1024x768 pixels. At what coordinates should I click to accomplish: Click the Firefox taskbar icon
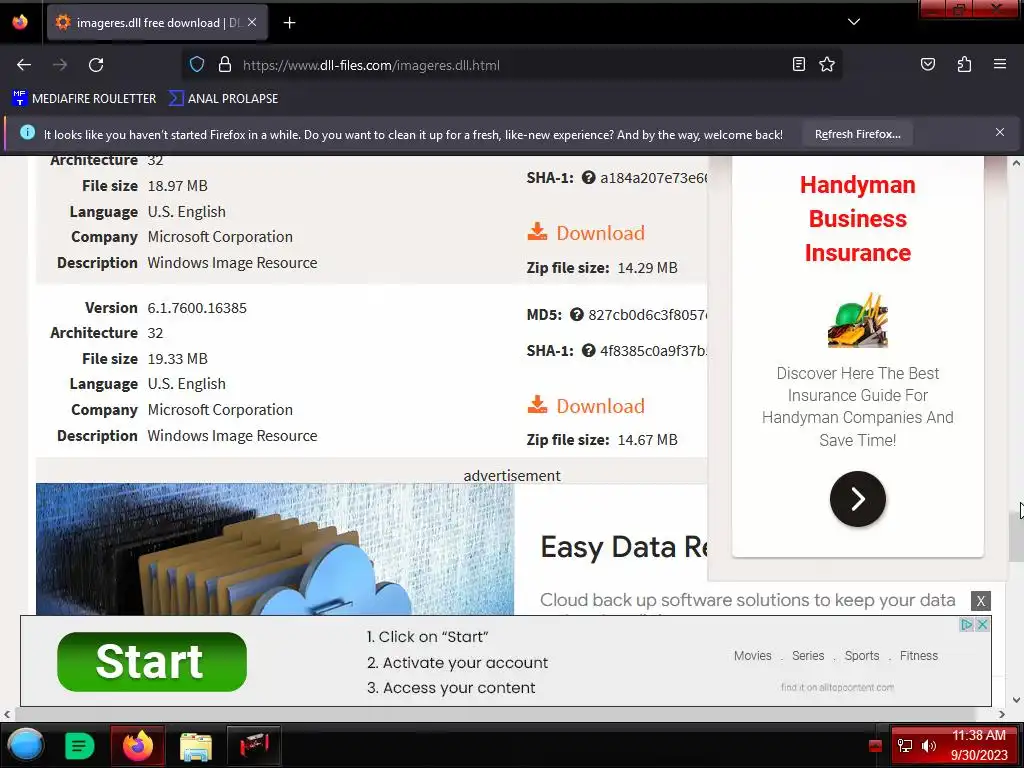point(138,745)
